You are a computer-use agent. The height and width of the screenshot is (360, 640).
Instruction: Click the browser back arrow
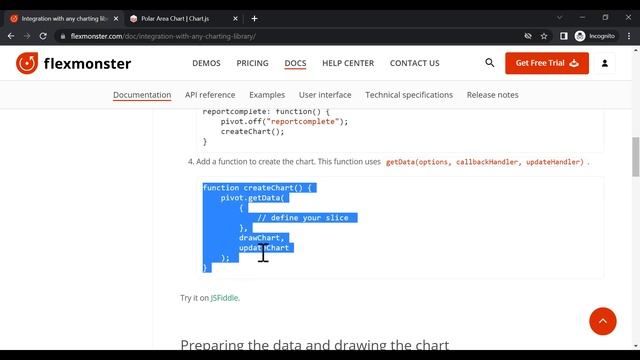click(x=11, y=36)
